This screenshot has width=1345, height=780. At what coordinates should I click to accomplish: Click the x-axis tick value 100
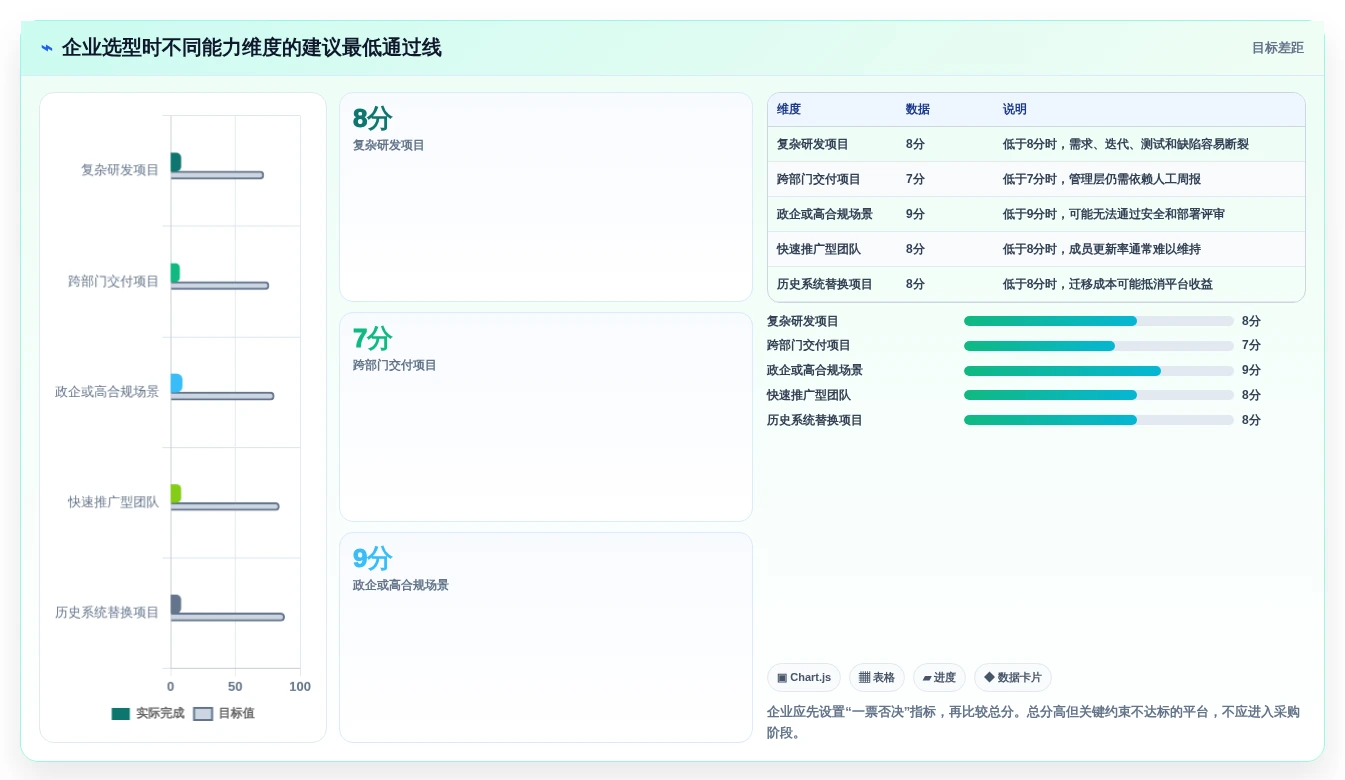pyautogui.click(x=300, y=687)
